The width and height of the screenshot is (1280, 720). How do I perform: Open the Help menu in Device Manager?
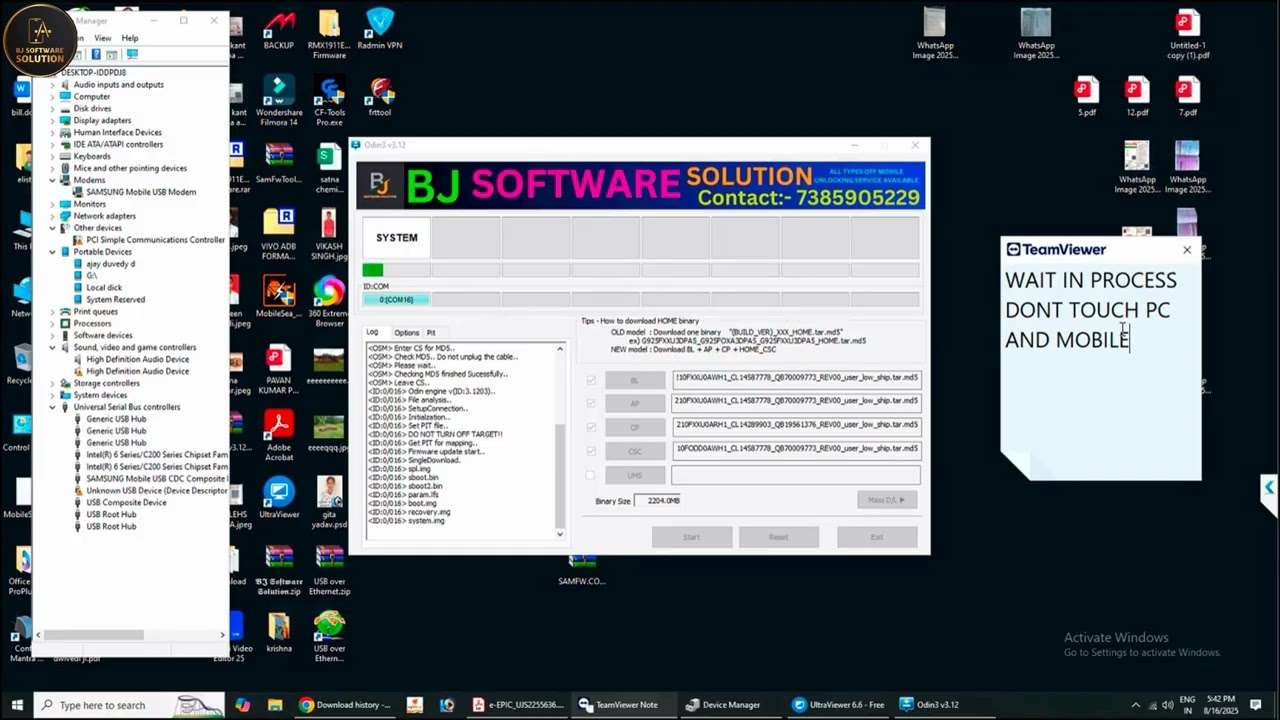click(x=130, y=38)
